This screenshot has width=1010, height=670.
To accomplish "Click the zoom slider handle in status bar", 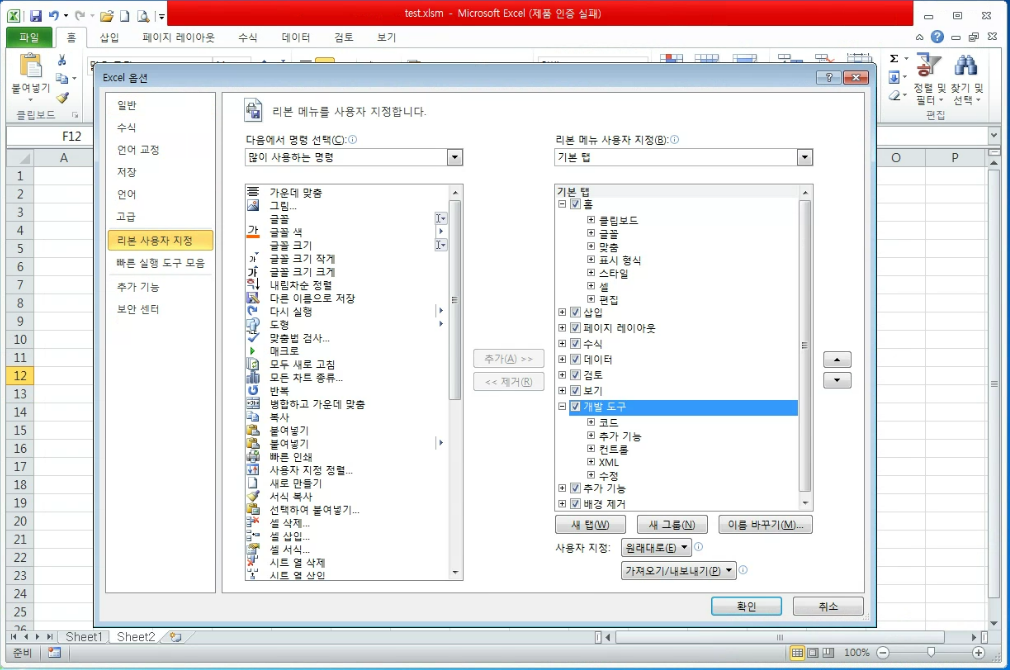I will pyautogui.click(x=931, y=653).
